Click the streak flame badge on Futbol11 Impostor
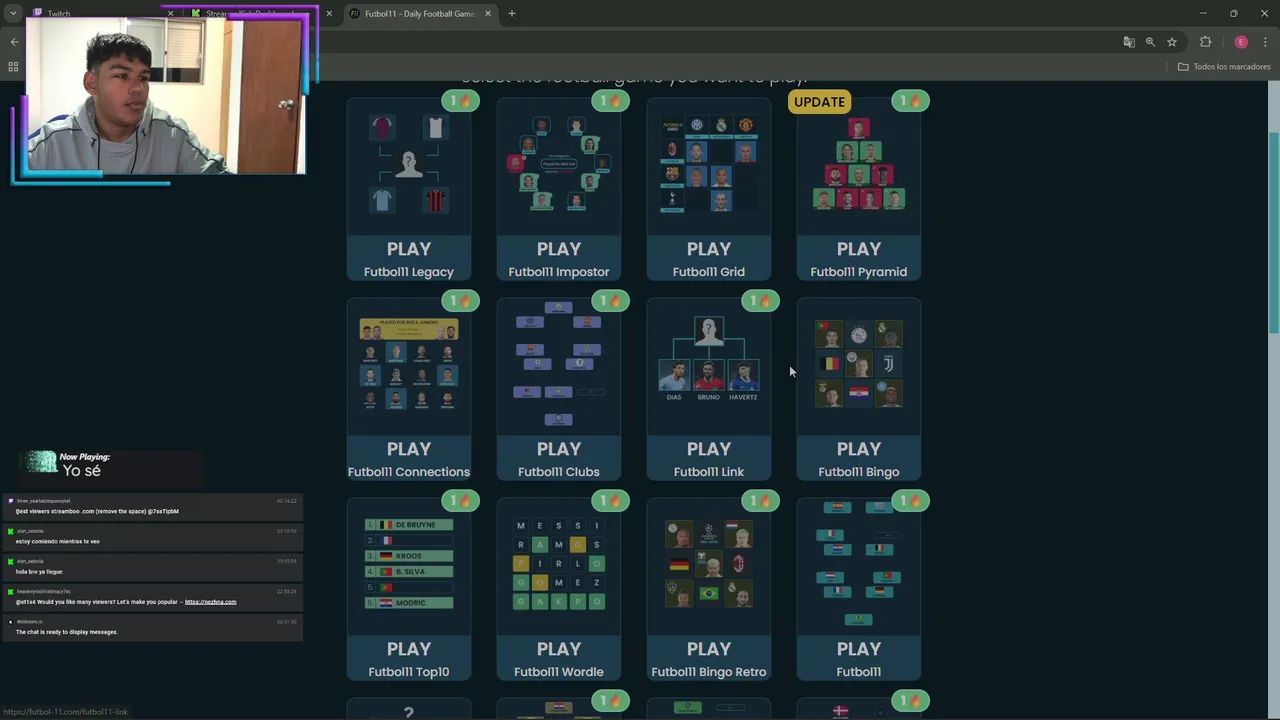The height and width of the screenshot is (720, 1280). click(610, 101)
